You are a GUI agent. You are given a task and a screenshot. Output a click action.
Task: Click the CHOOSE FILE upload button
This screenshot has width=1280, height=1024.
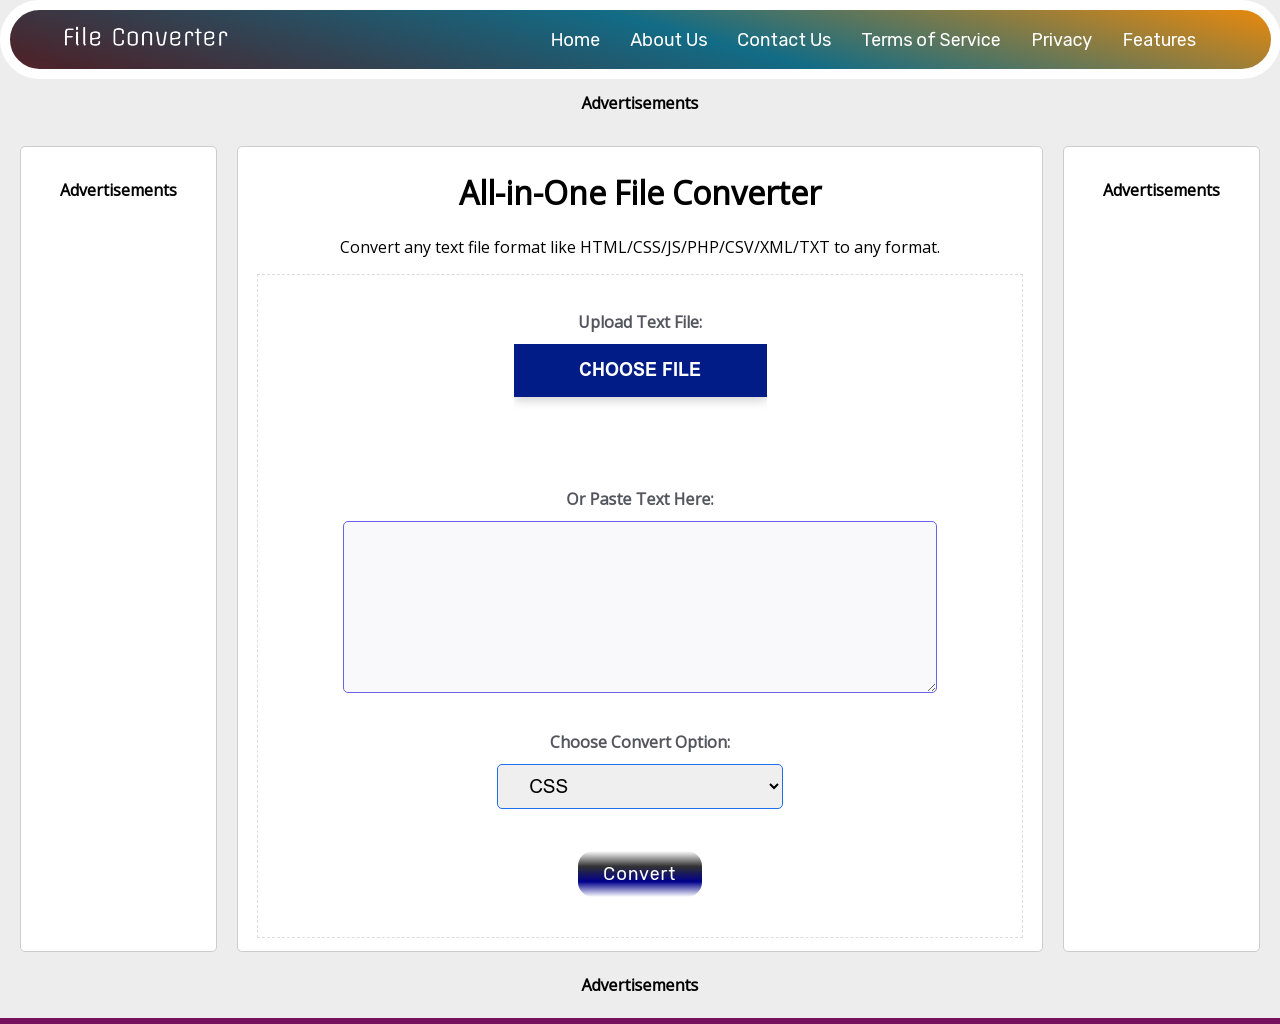(x=640, y=370)
